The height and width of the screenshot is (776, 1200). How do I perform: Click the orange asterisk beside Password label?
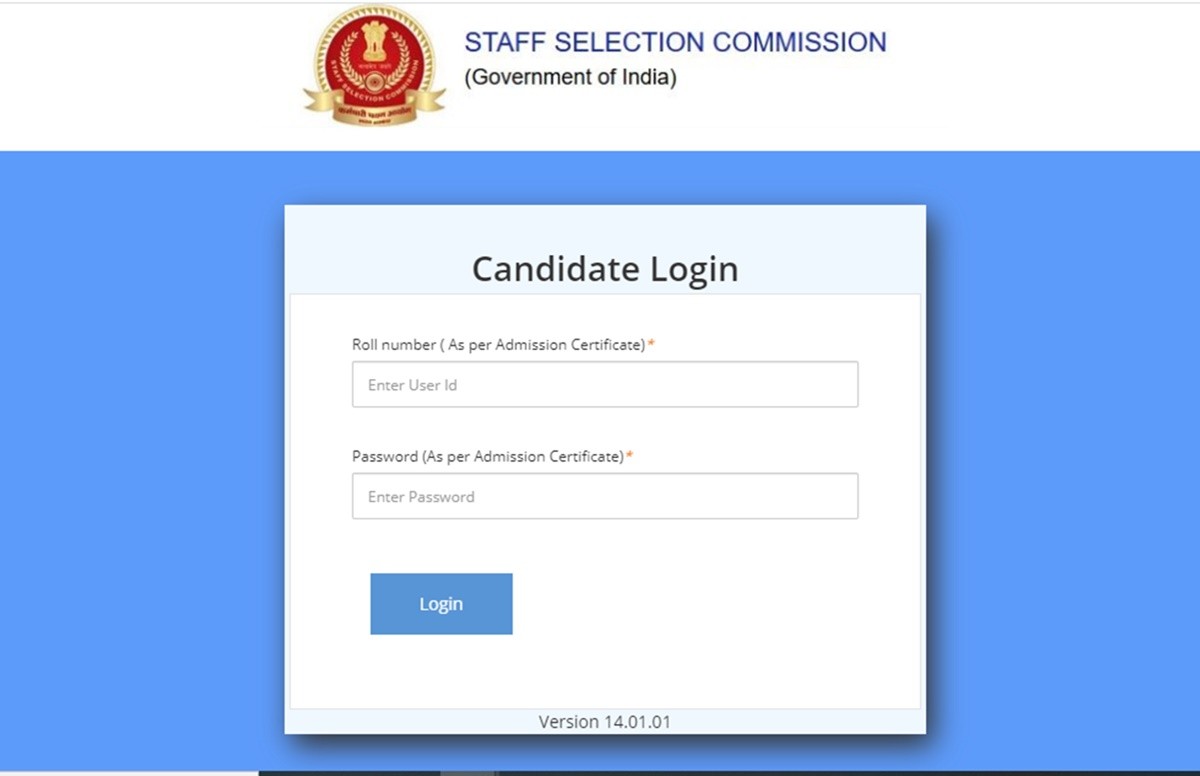[630, 456]
